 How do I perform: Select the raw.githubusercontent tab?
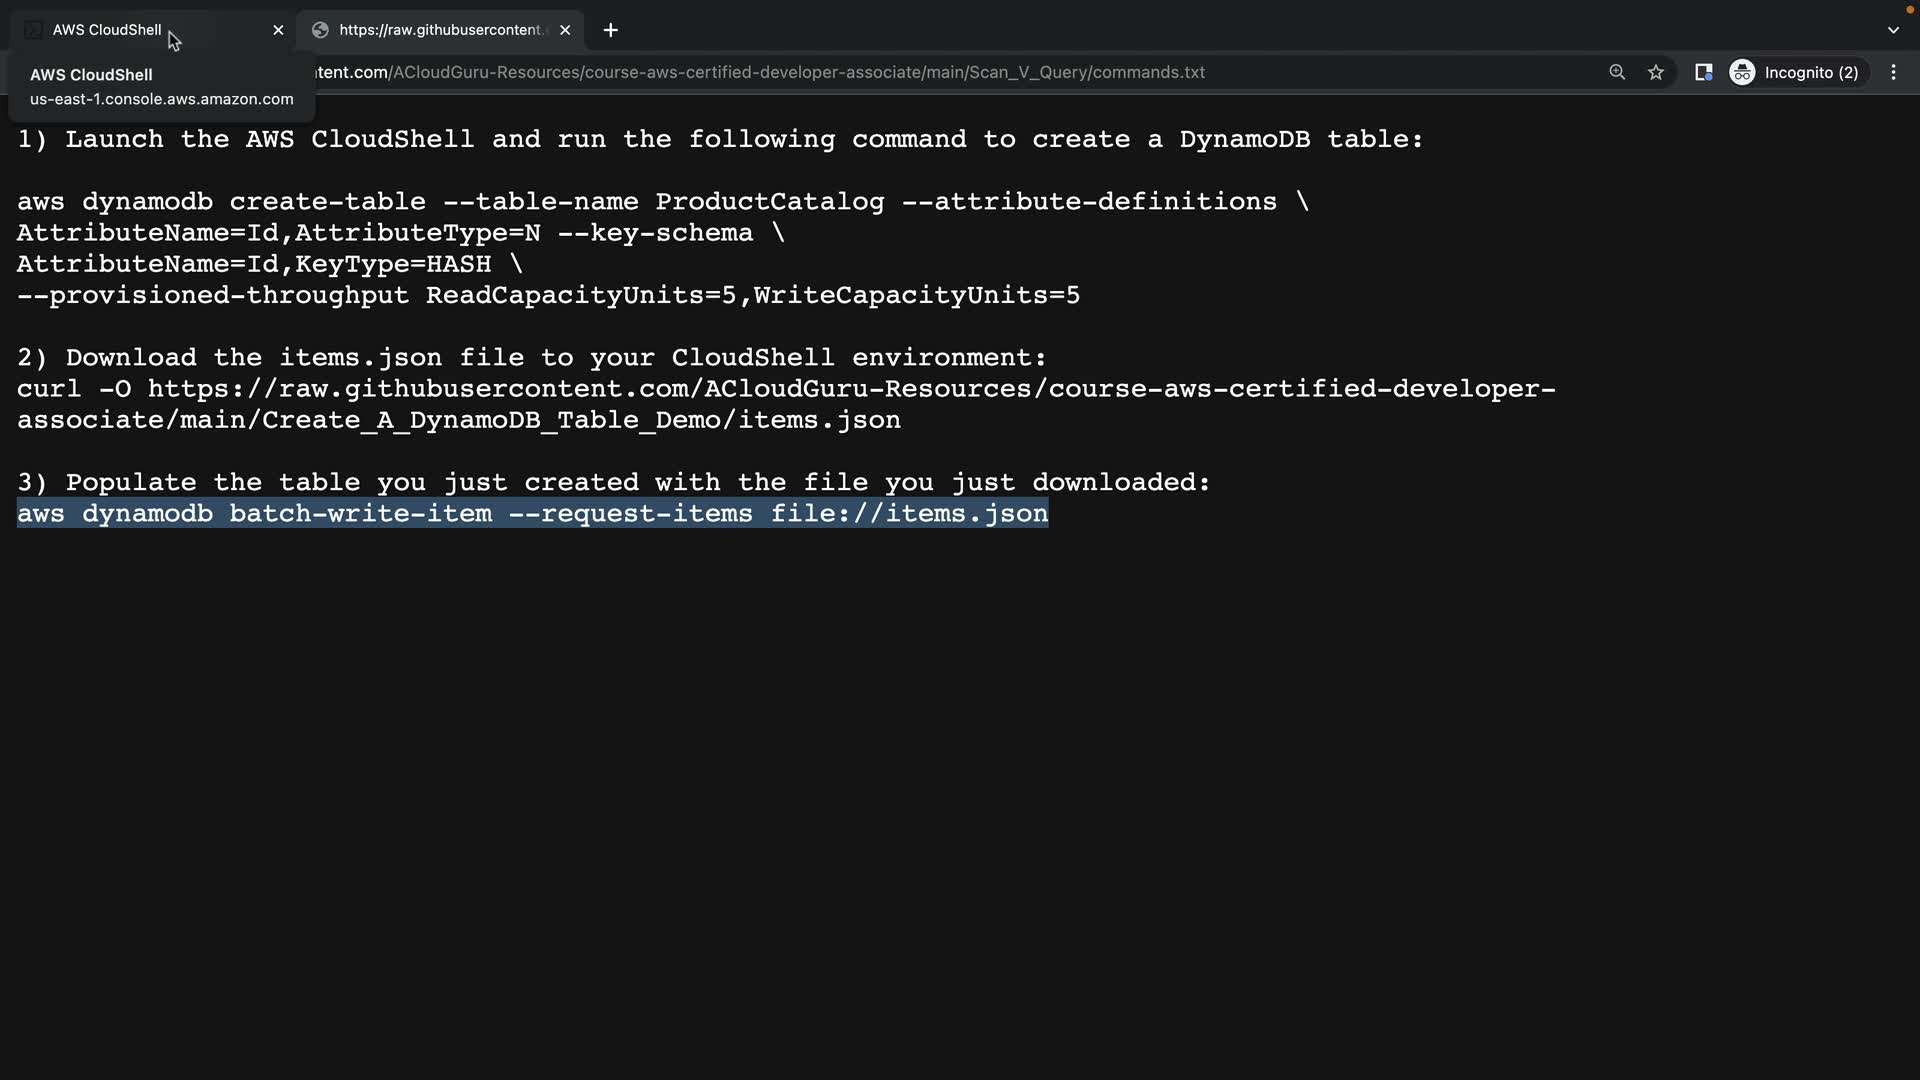(440, 30)
